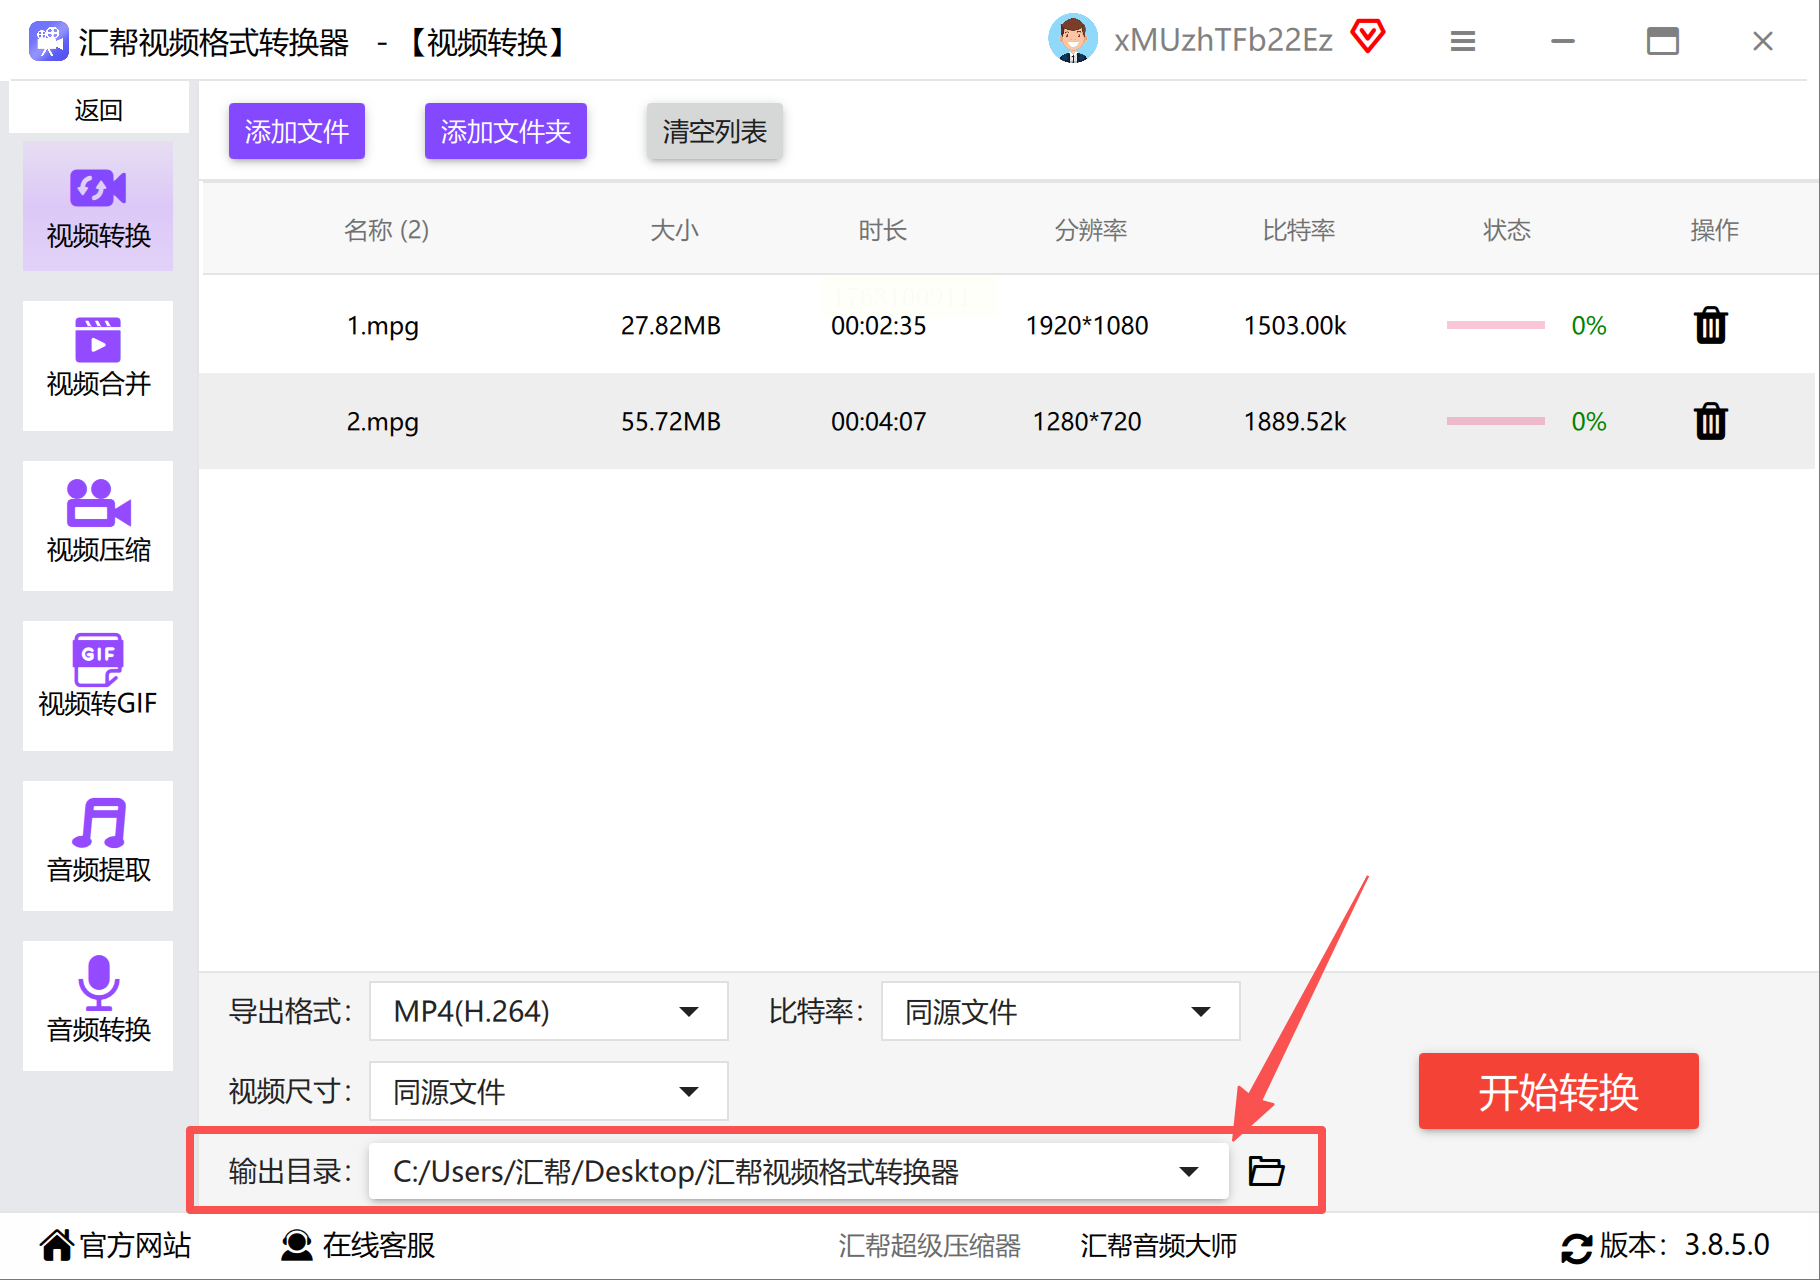Click the 0% status of 1.mpg

pyautogui.click(x=1588, y=326)
